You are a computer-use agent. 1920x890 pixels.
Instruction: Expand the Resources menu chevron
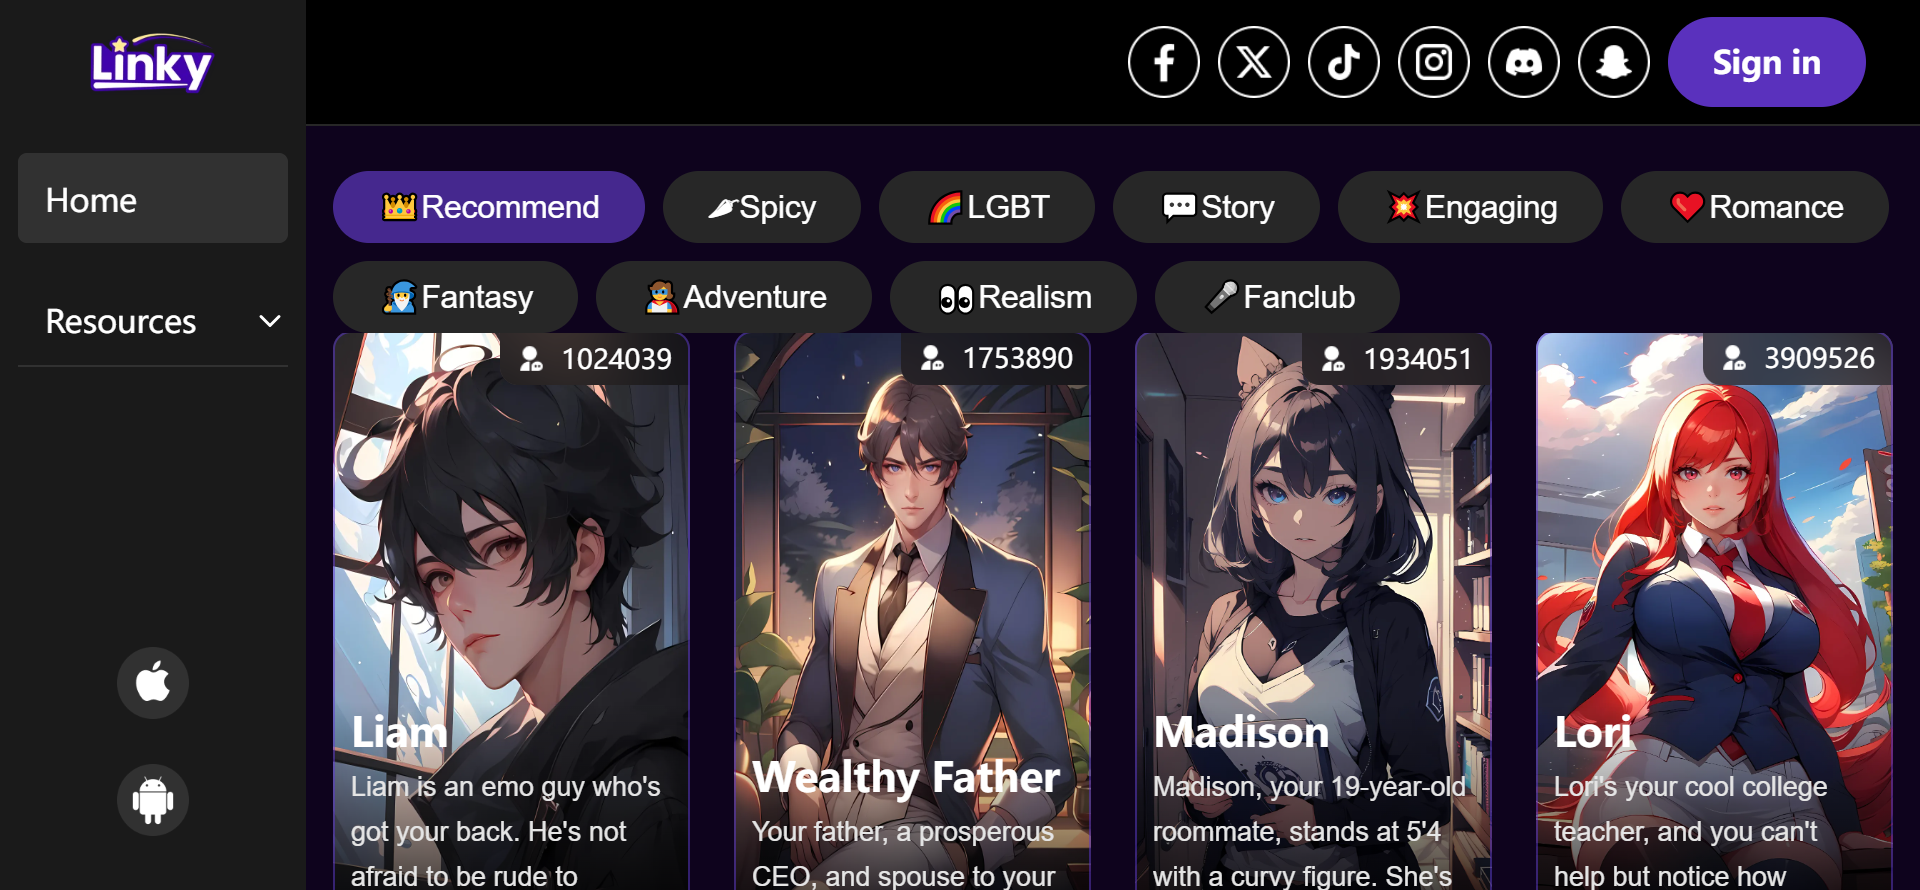click(269, 321)
